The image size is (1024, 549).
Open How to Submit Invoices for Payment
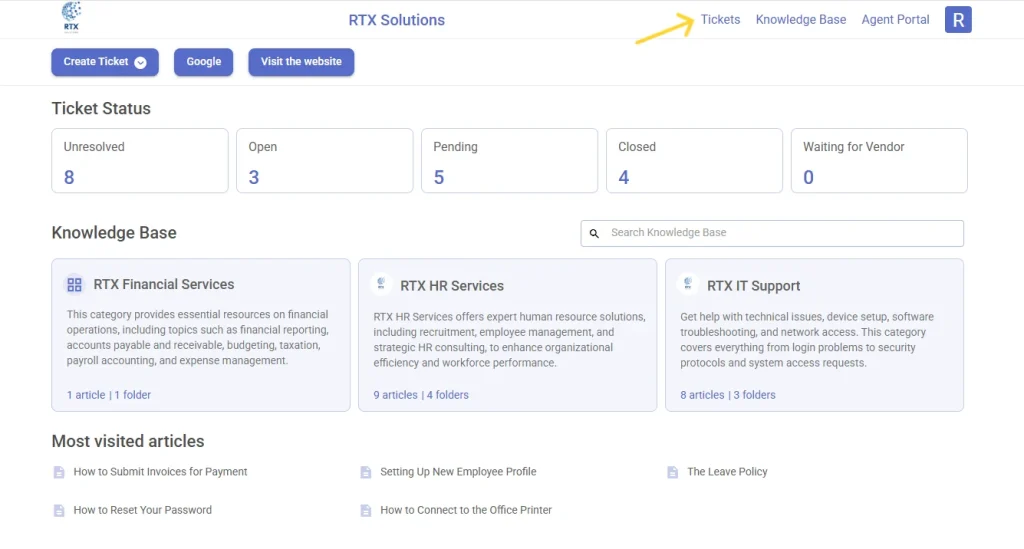pos(160,472)
